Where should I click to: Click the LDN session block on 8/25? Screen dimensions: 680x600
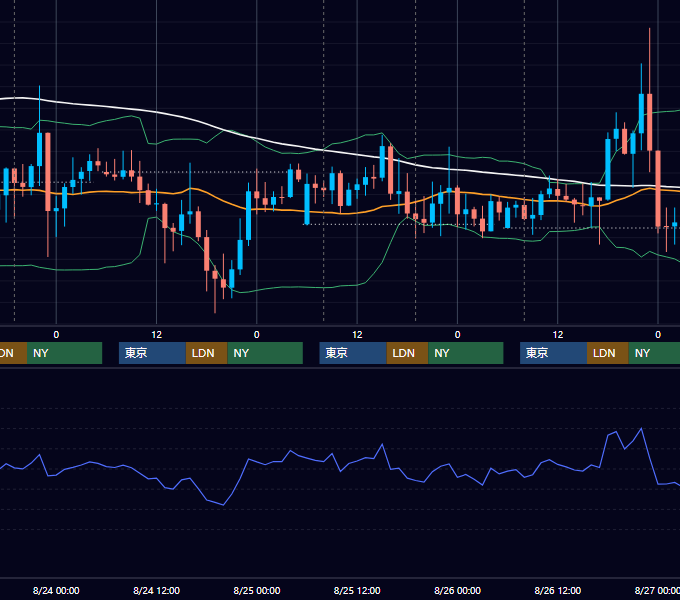(x=407, y=353)
